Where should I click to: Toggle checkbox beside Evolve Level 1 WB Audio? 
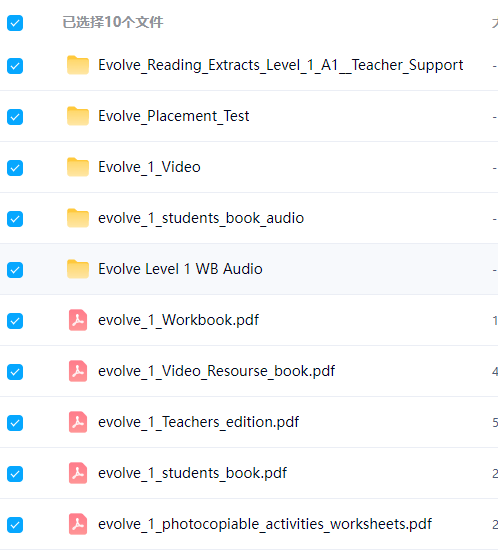pyautogui.click(x=15, y=270)
